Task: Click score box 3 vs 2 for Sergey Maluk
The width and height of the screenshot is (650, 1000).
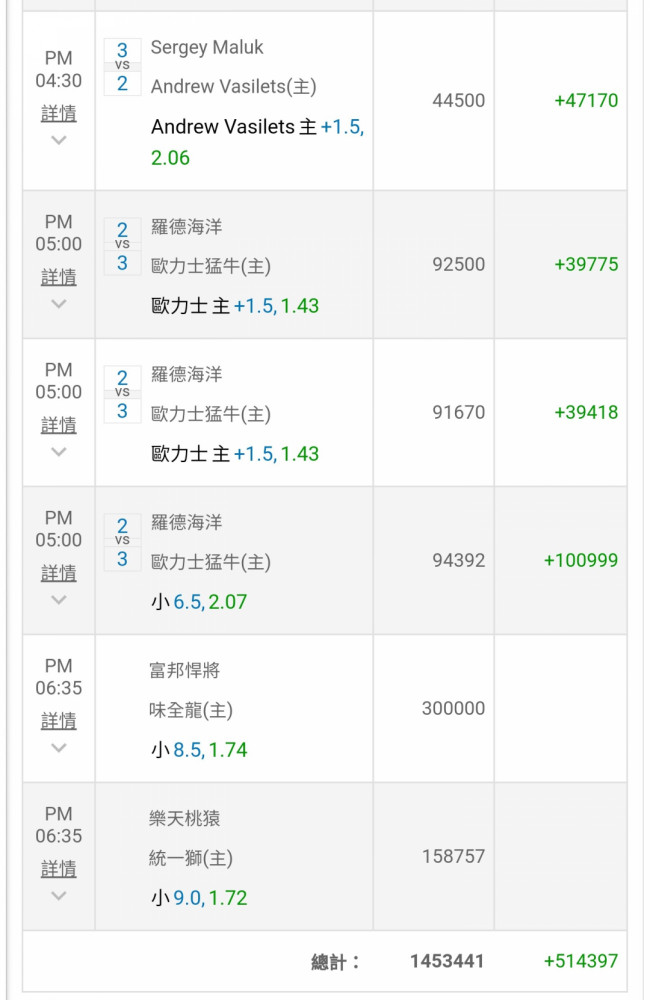Action: click(122, 67)
